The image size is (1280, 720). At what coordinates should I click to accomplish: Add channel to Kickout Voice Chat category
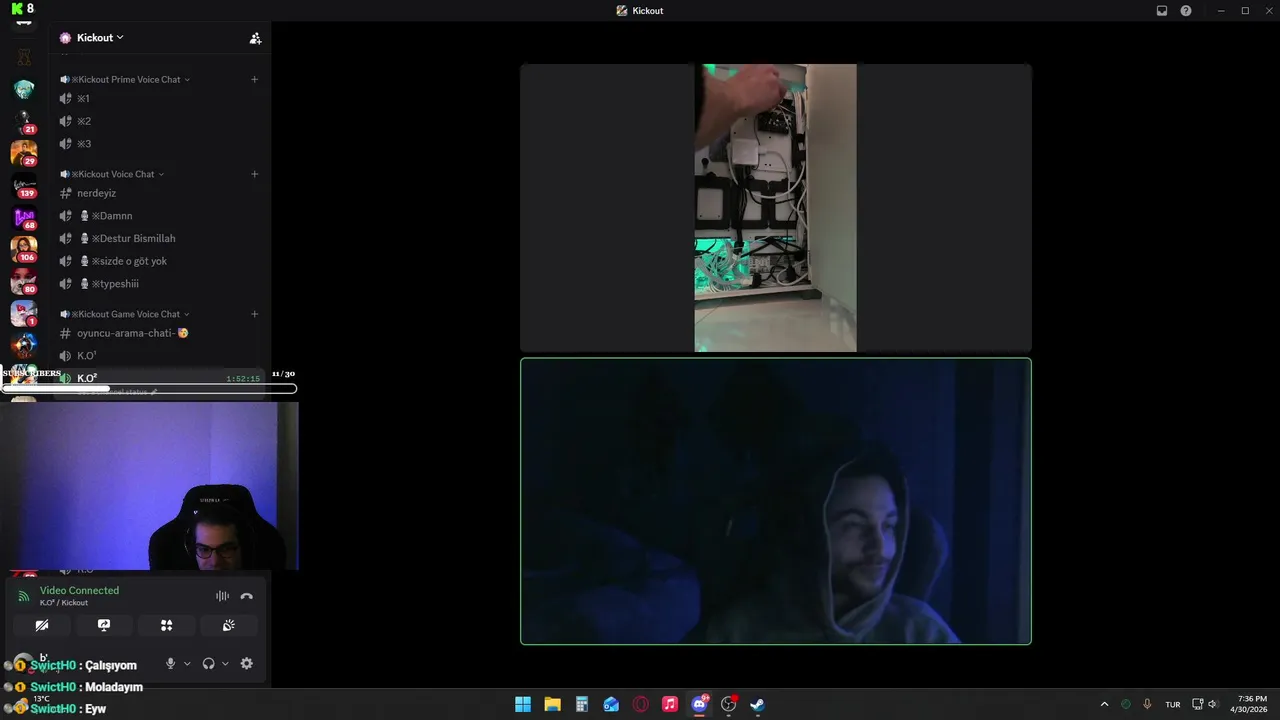(254, 174)
